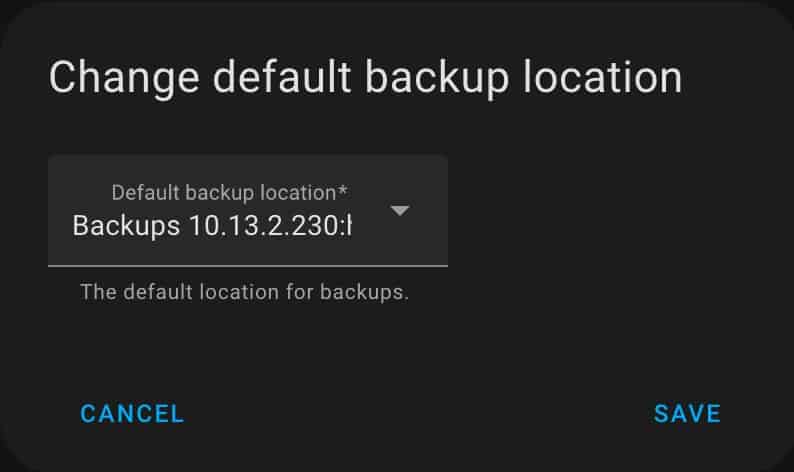The image size is (794, 472).
Task: Click the dropdown arrow triangle icon
Action: (400, 210)
